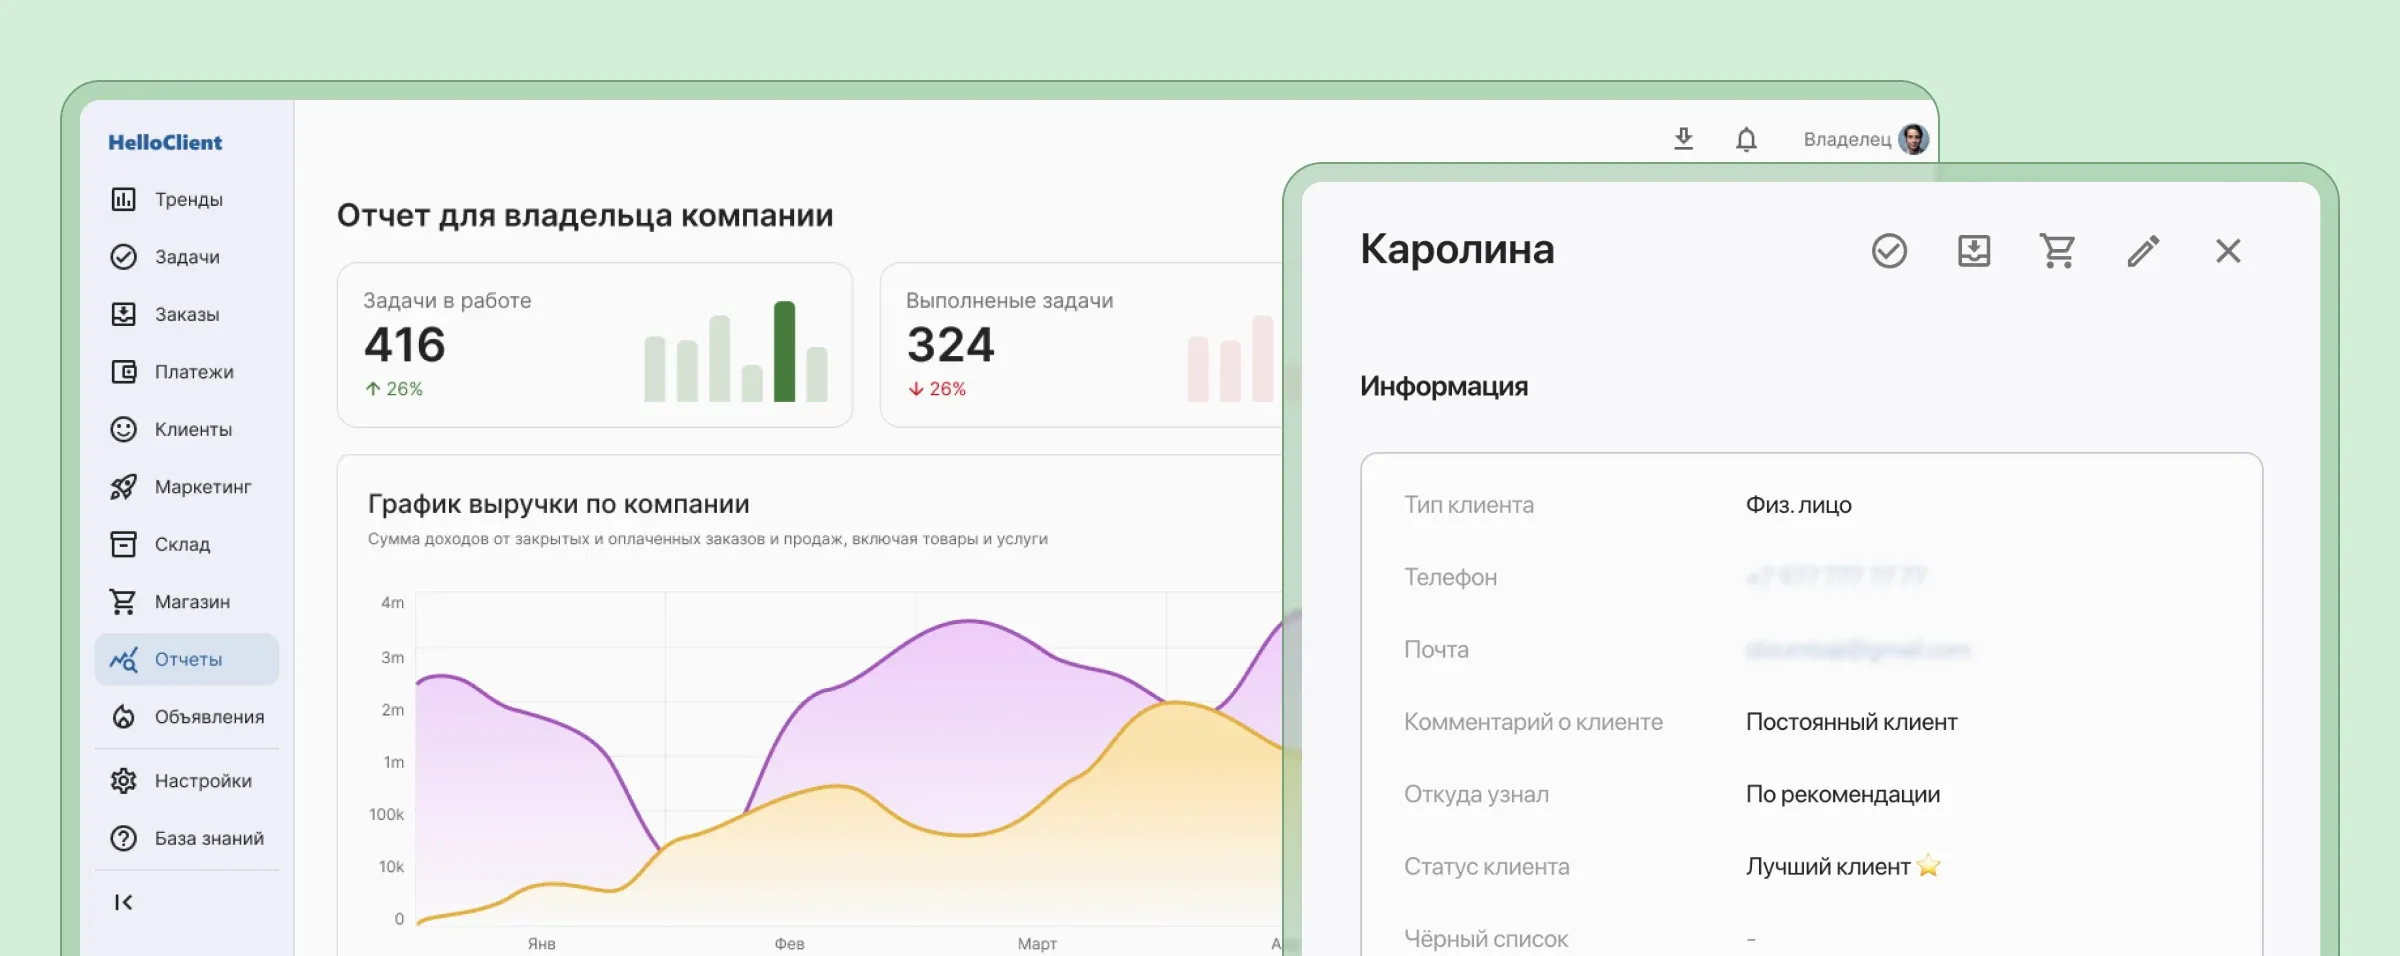Viewport: 2400px width, 956px height.
Task: Select the Платежи icon in the sidebar
Action: [x=124, y=371]
